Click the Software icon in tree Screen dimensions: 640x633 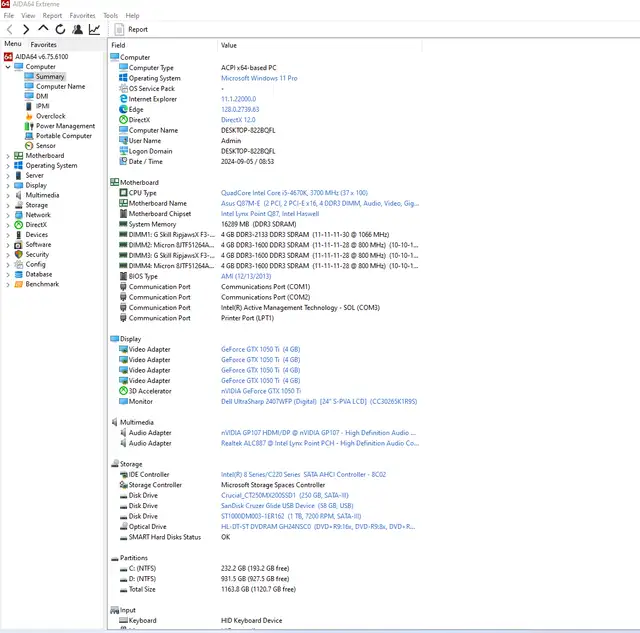tap(18, 244)
